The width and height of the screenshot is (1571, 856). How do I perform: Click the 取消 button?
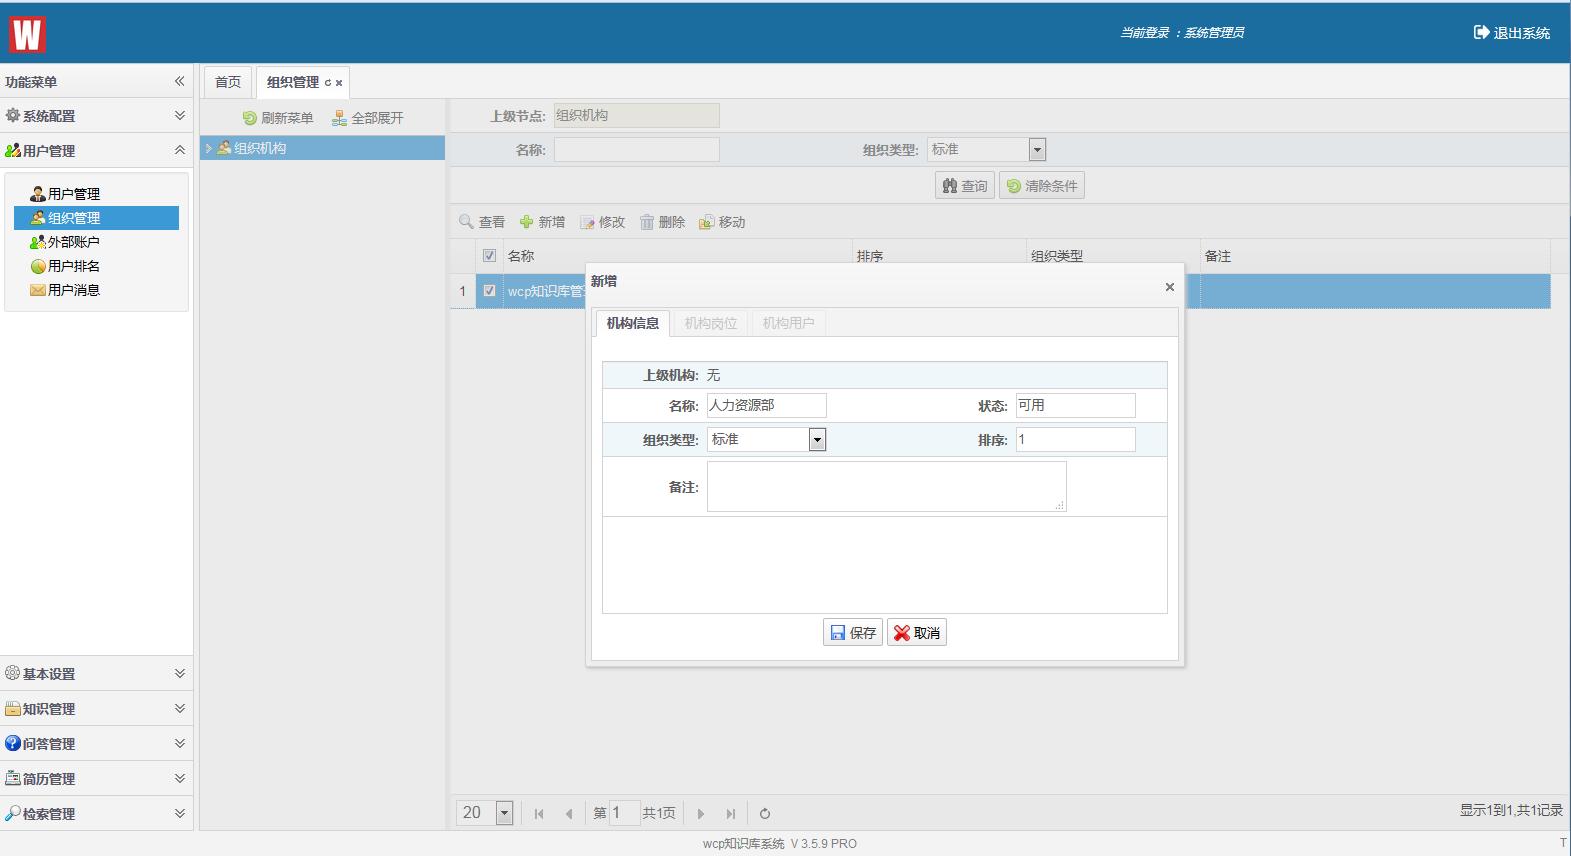917,633
